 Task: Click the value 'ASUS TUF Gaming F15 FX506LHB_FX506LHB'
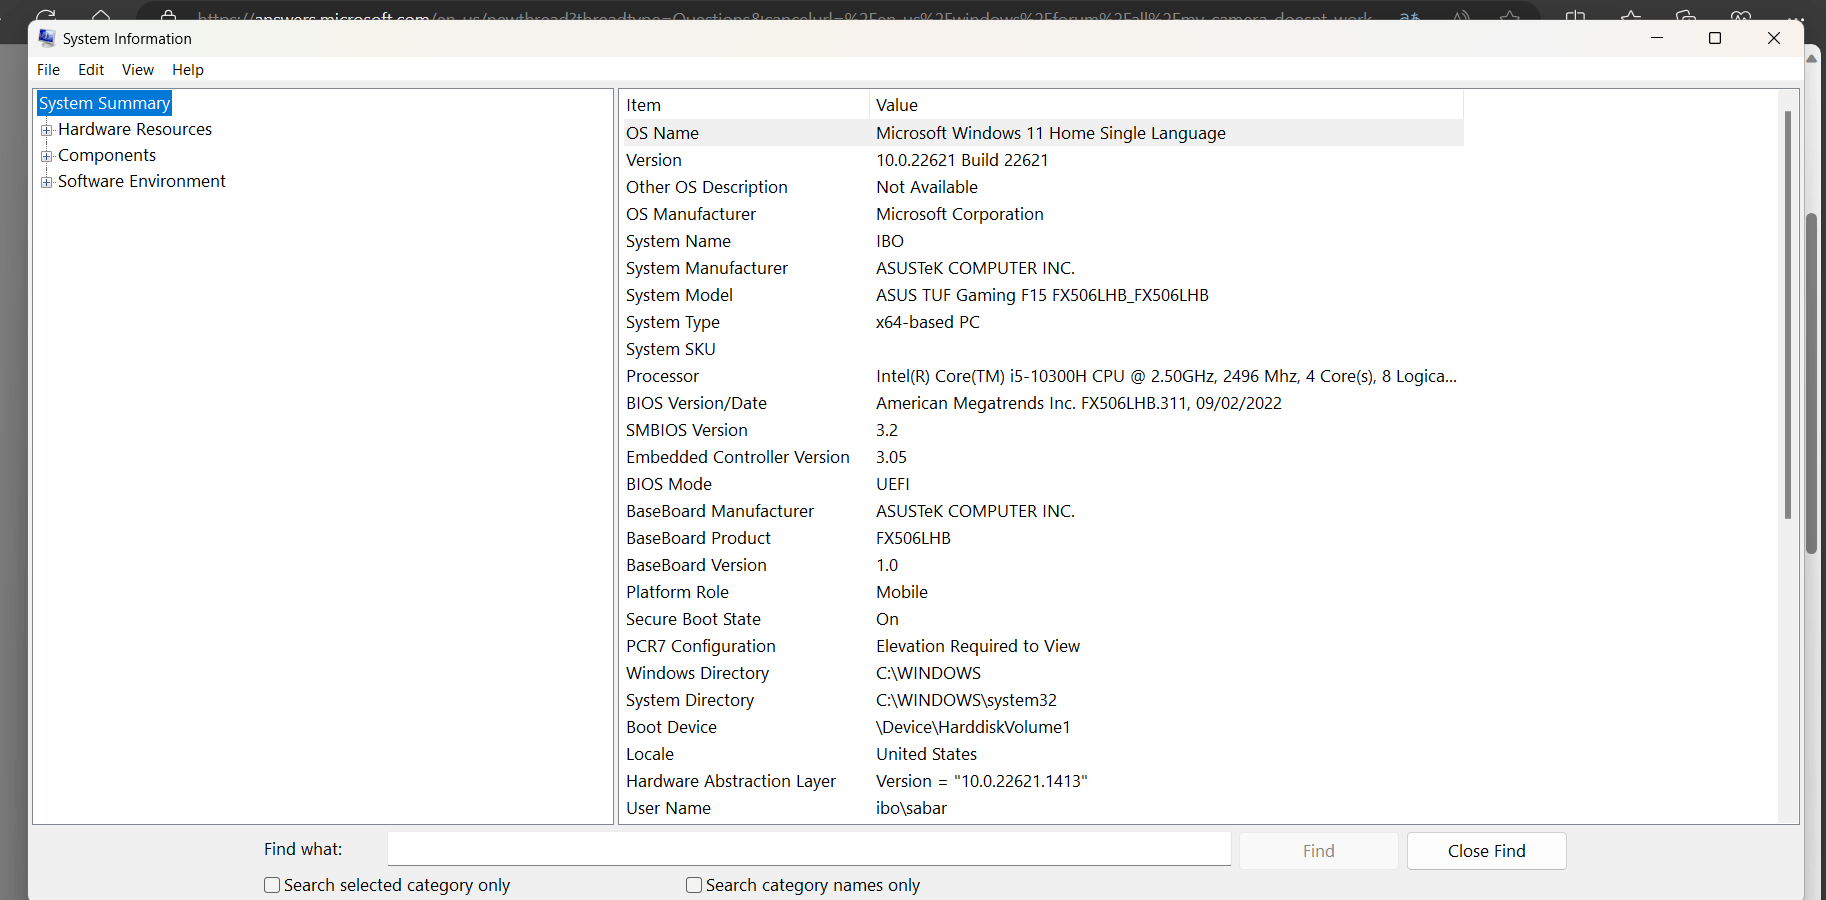(x=1042, y=295)
